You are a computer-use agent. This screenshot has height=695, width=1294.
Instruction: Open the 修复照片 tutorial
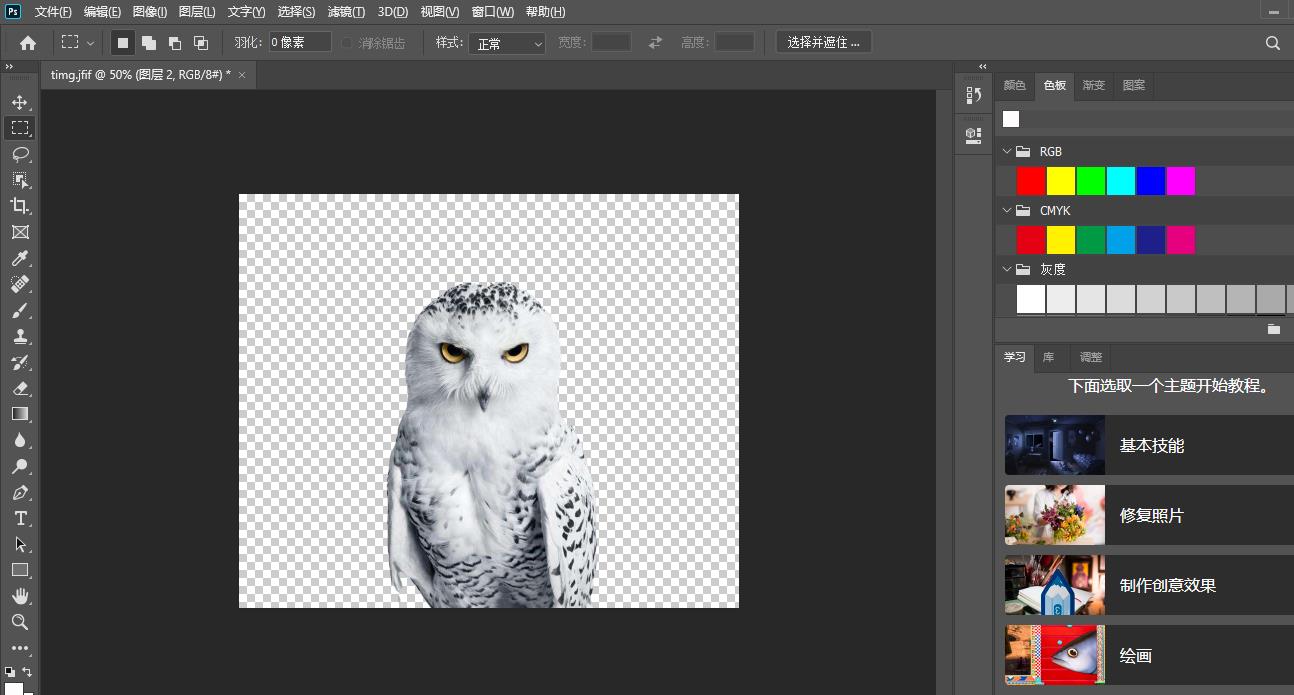tap(1149, 516)
